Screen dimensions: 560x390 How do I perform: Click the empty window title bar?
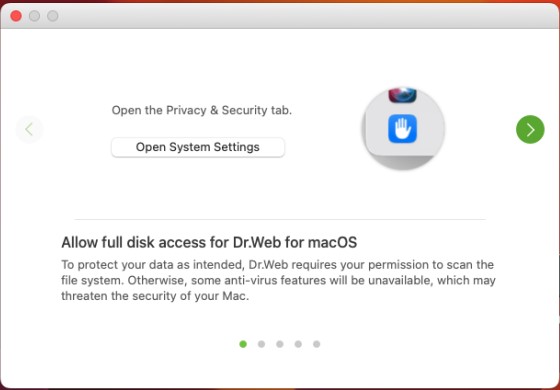[307, 16]
